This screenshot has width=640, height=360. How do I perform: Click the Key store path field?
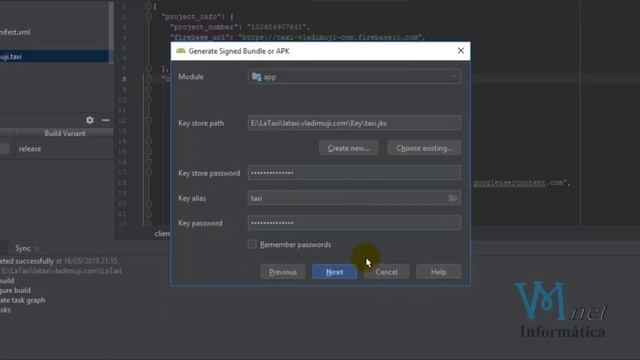[354, 123]
